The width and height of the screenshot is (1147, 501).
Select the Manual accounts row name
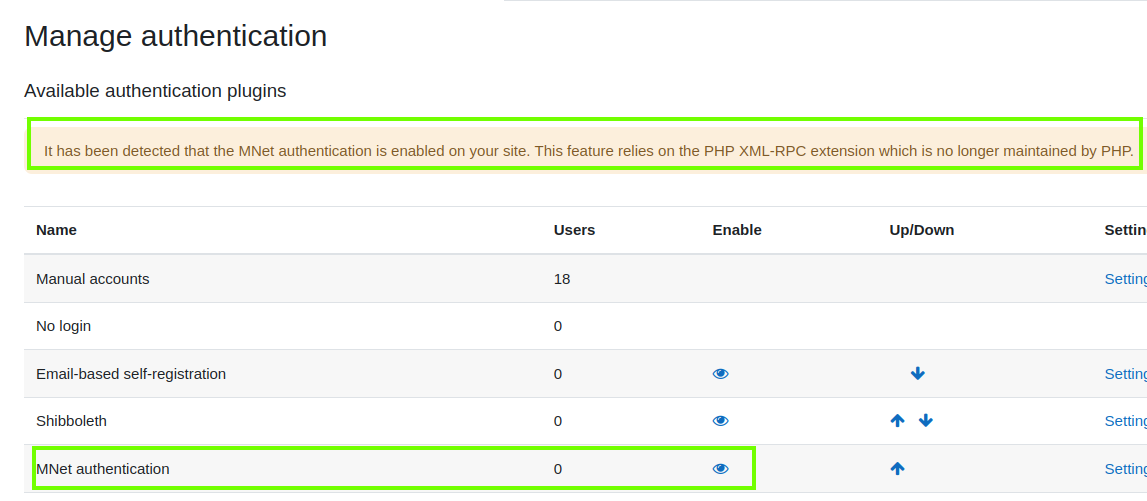point(93,279)
